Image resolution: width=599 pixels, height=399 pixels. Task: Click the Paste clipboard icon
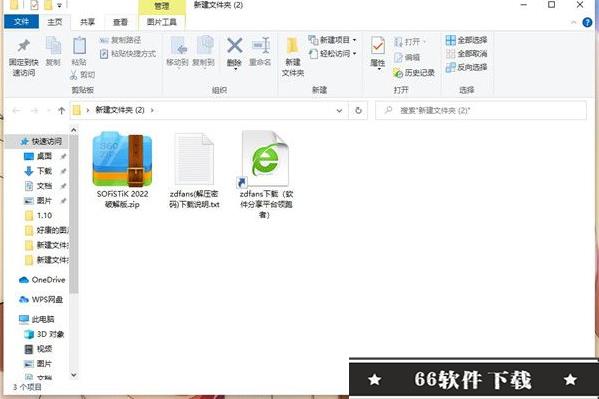pyautogui.click(x=79, y=46)
